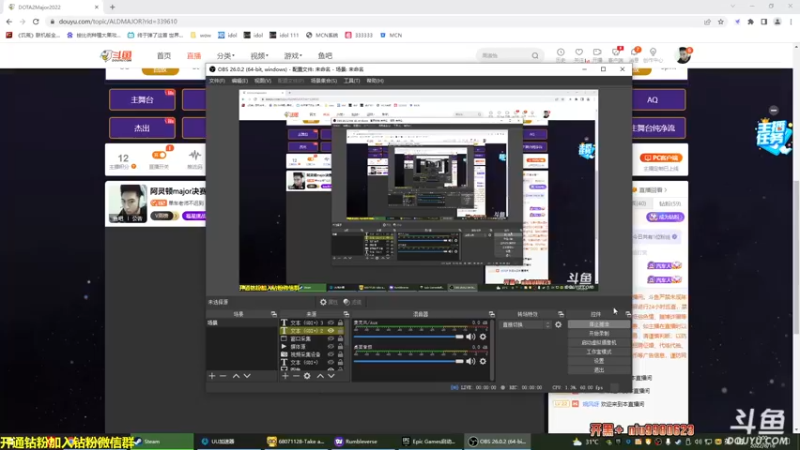This screenshot has width=800, height=450.
Task: Open Rumbleverse from the taskbar
Action: (x=363, y=442)
